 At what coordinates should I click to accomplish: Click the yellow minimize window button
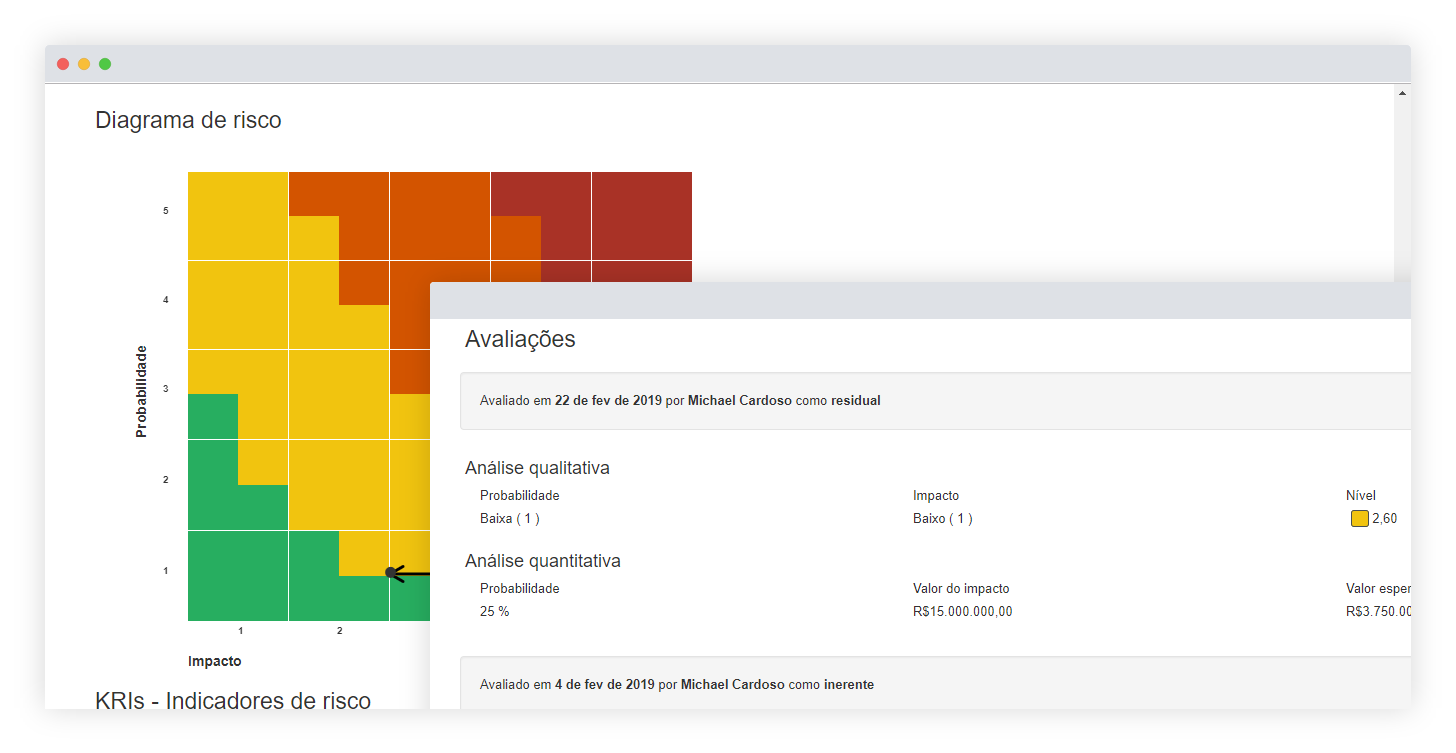click(x=84, y=64)
